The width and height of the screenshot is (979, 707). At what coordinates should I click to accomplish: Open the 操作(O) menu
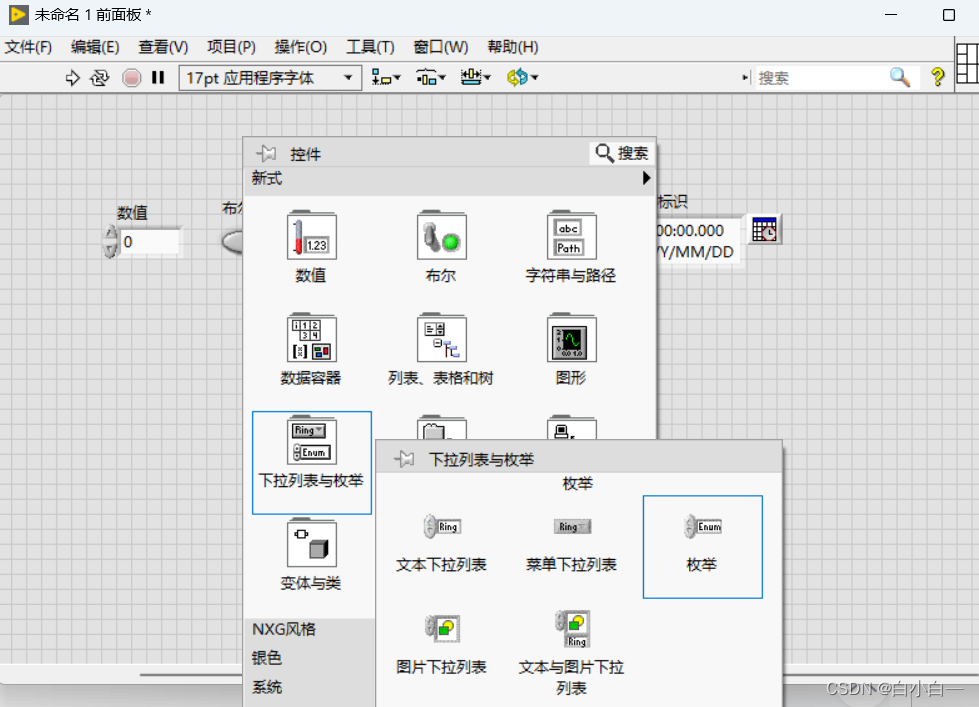click(300, 47)
